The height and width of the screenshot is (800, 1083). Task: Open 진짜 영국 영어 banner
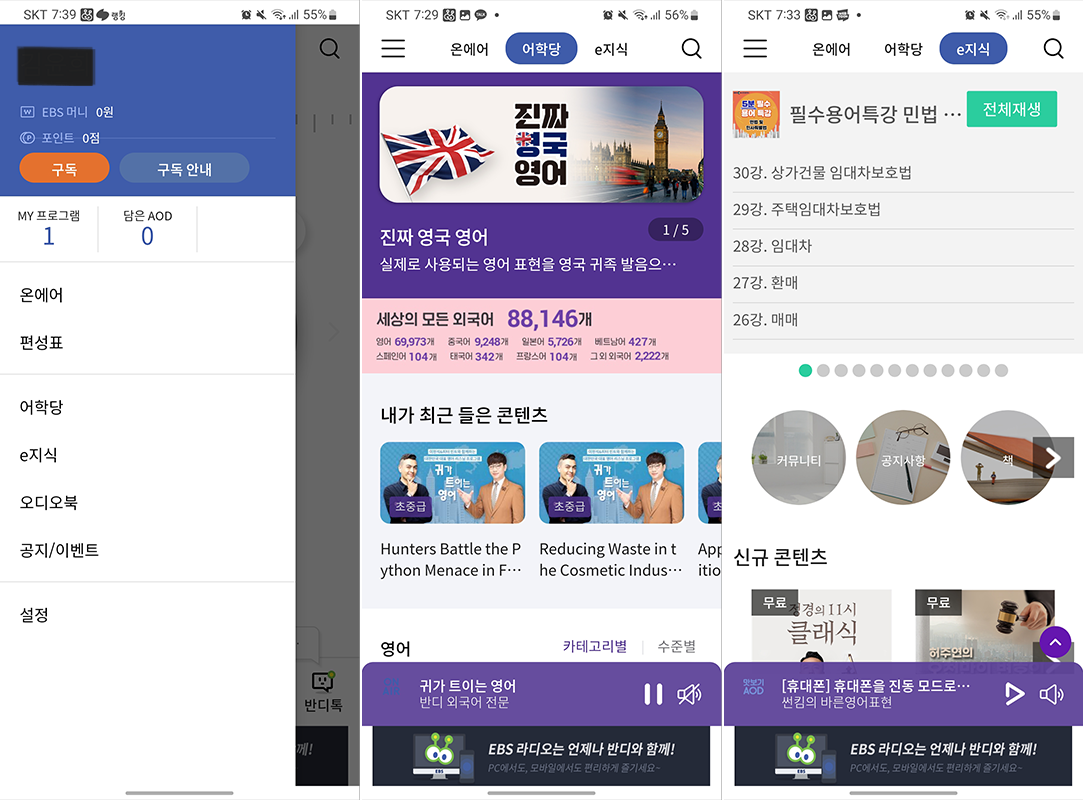tap(542, 144)
